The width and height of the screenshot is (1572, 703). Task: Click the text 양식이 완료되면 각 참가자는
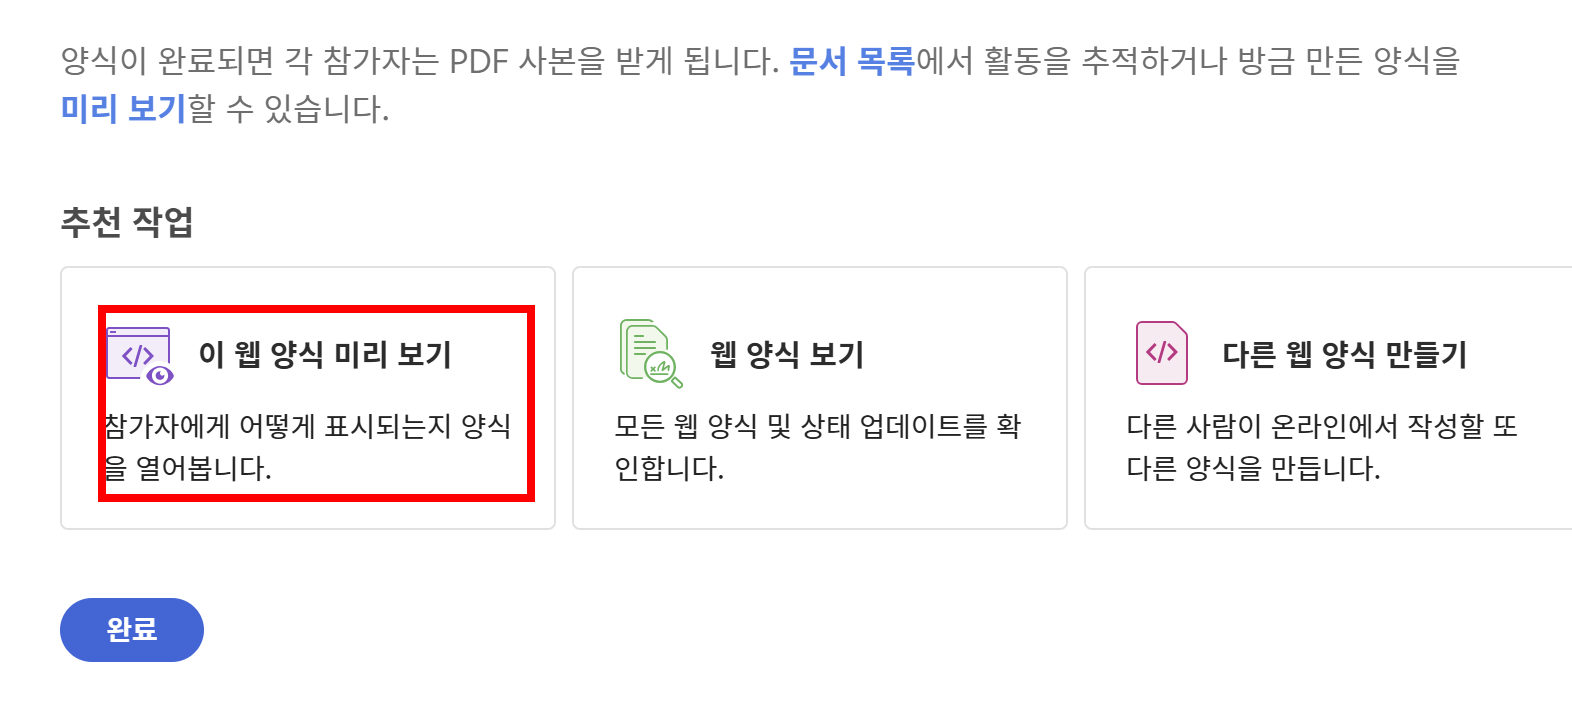click(250, 61)
